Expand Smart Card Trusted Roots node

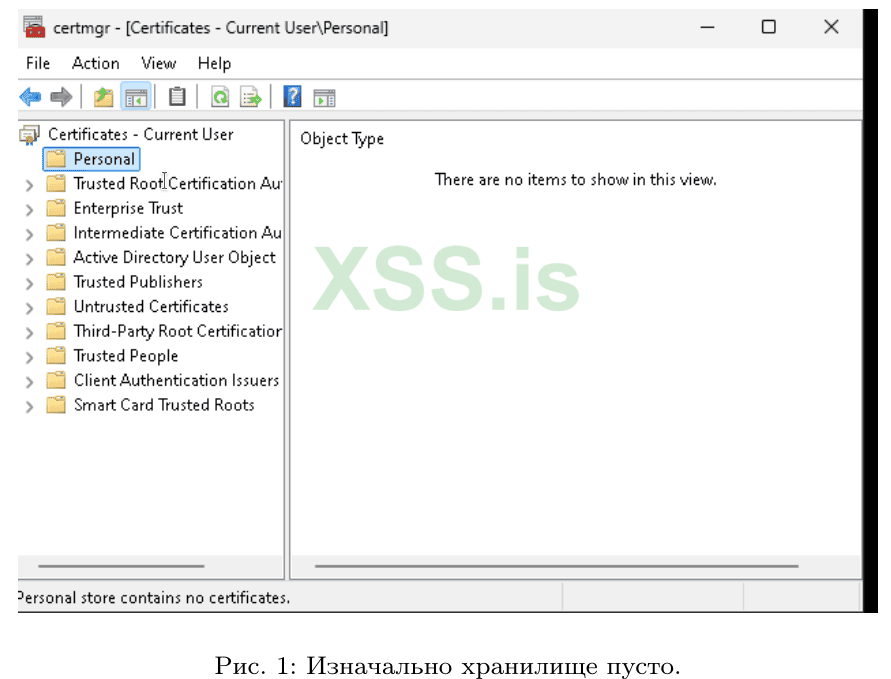point(30,406)
